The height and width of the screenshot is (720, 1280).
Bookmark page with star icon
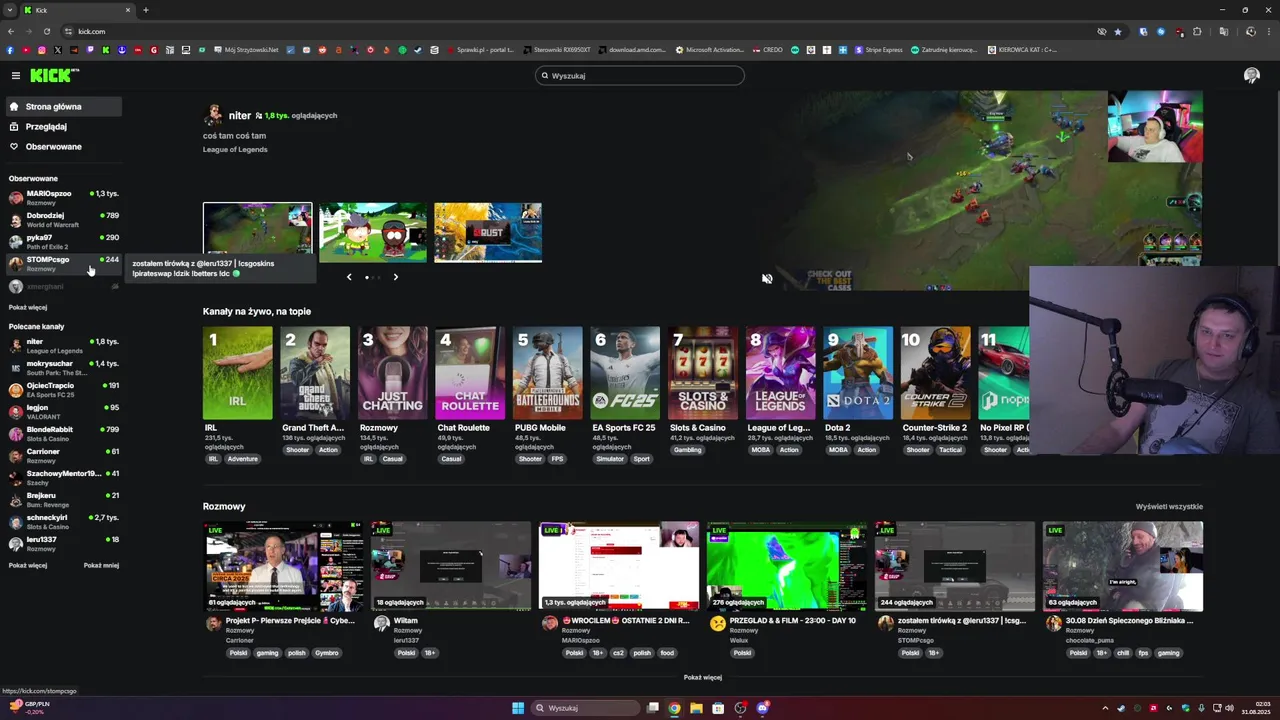[x=1118, y=31]
